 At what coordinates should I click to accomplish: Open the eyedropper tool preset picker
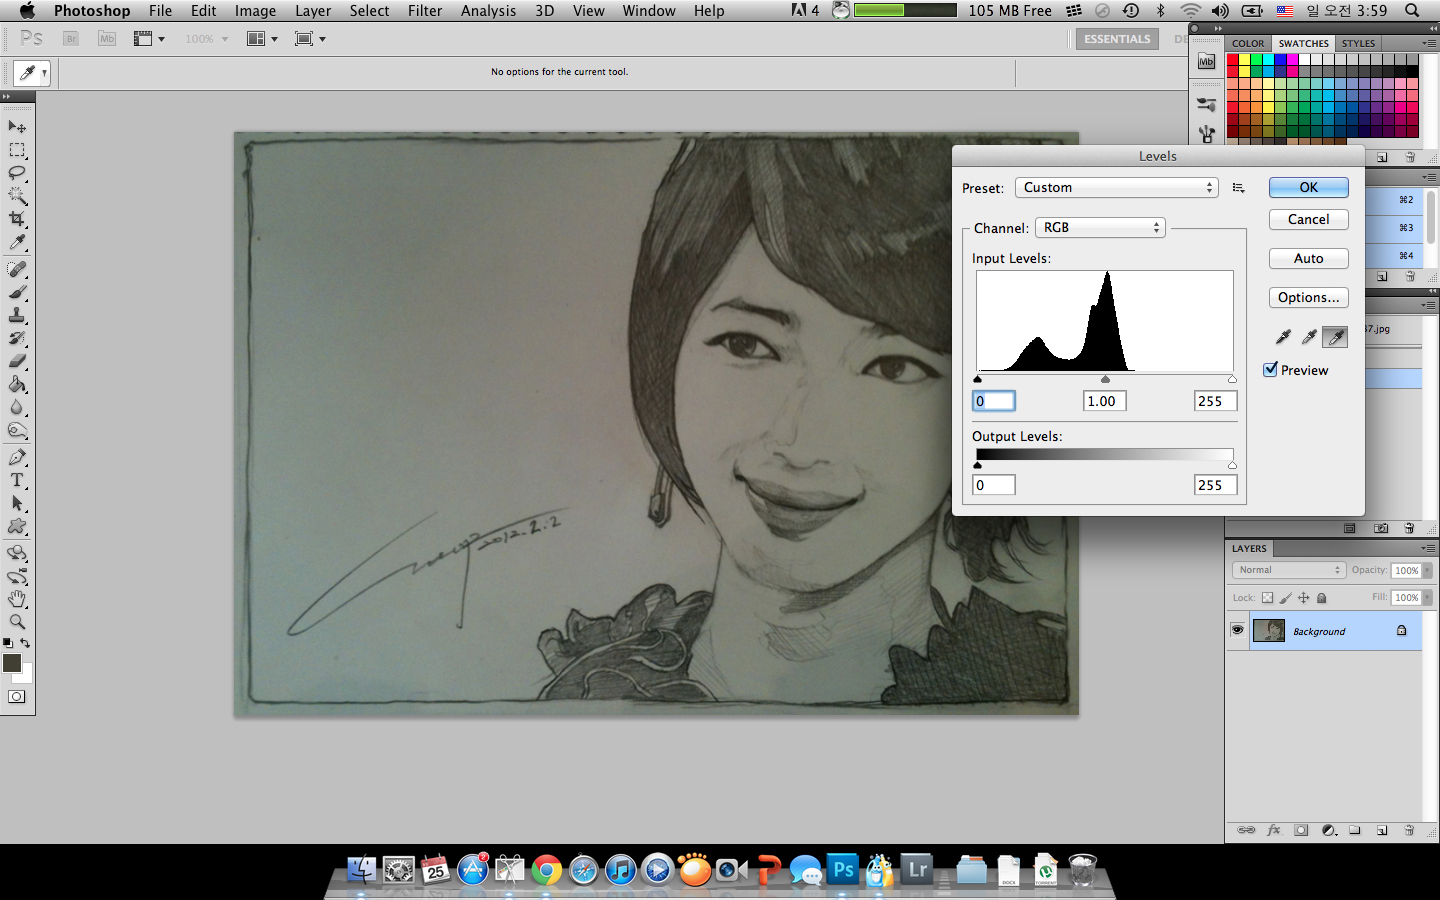point(32,73)
